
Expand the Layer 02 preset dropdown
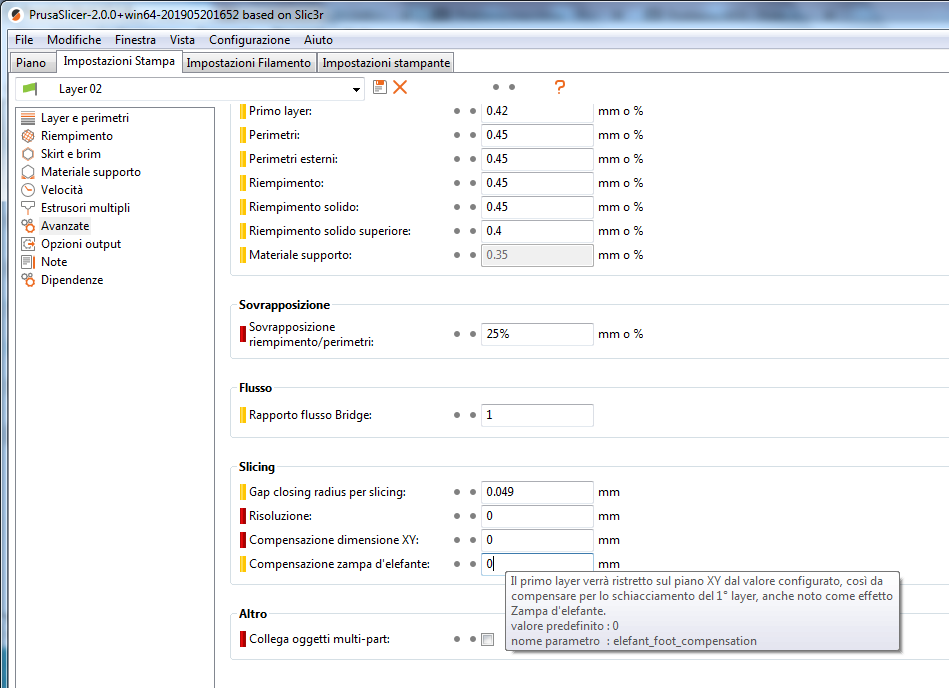[357, 89]
